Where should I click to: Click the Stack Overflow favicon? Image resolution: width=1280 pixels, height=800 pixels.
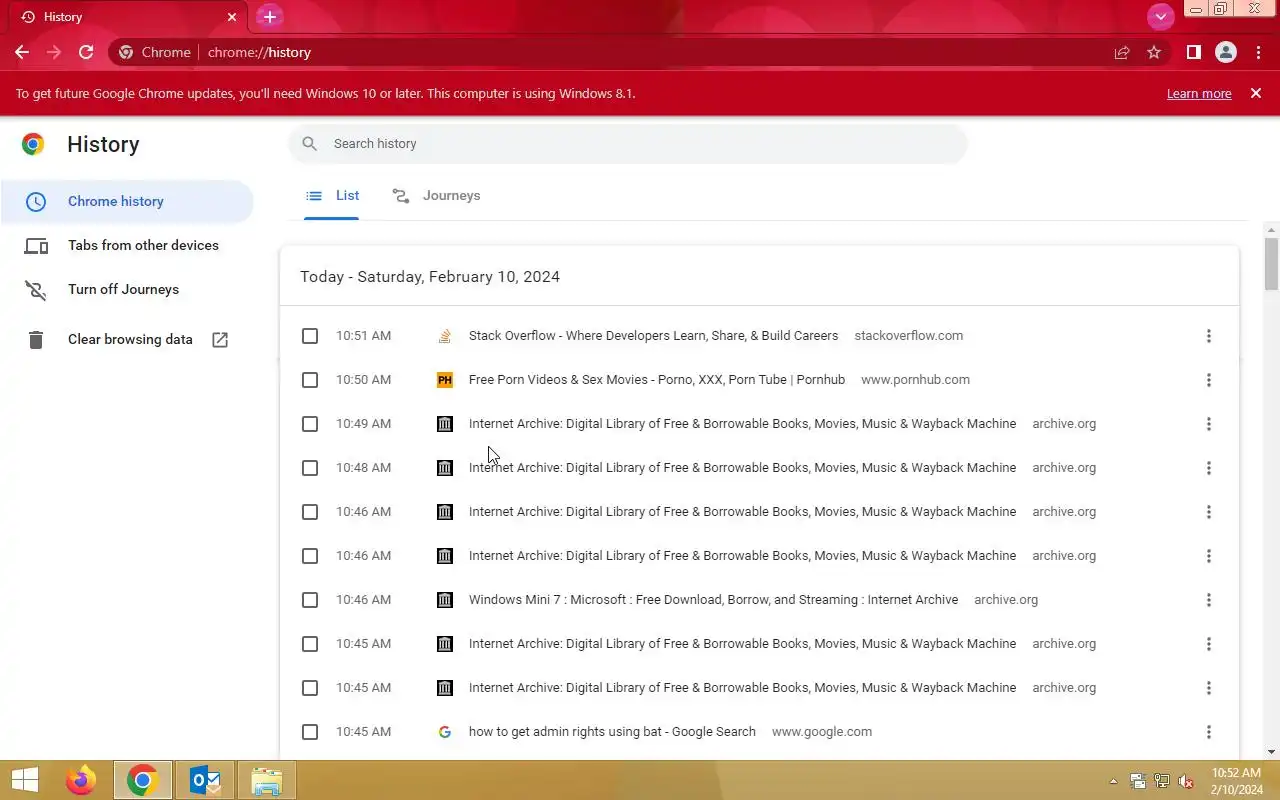[445, 336]
